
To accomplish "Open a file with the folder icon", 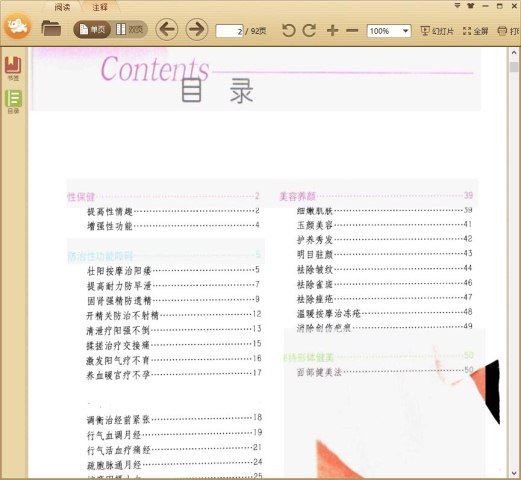I will (x=51, y=28).
